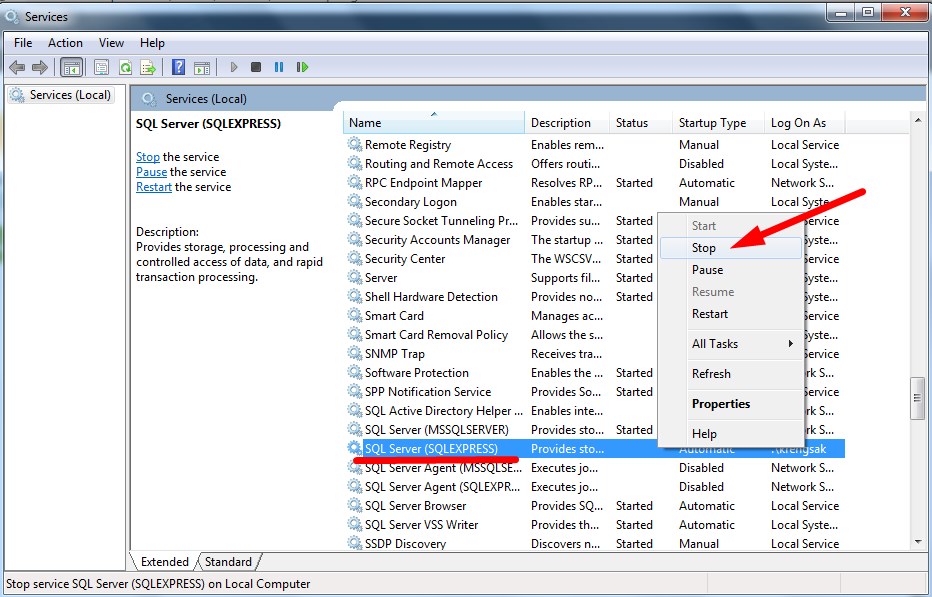Click the vertical scrollbar thumb of services list
Image resolution: width=932 pixels, height=597 pixels.
coord(918,398)
